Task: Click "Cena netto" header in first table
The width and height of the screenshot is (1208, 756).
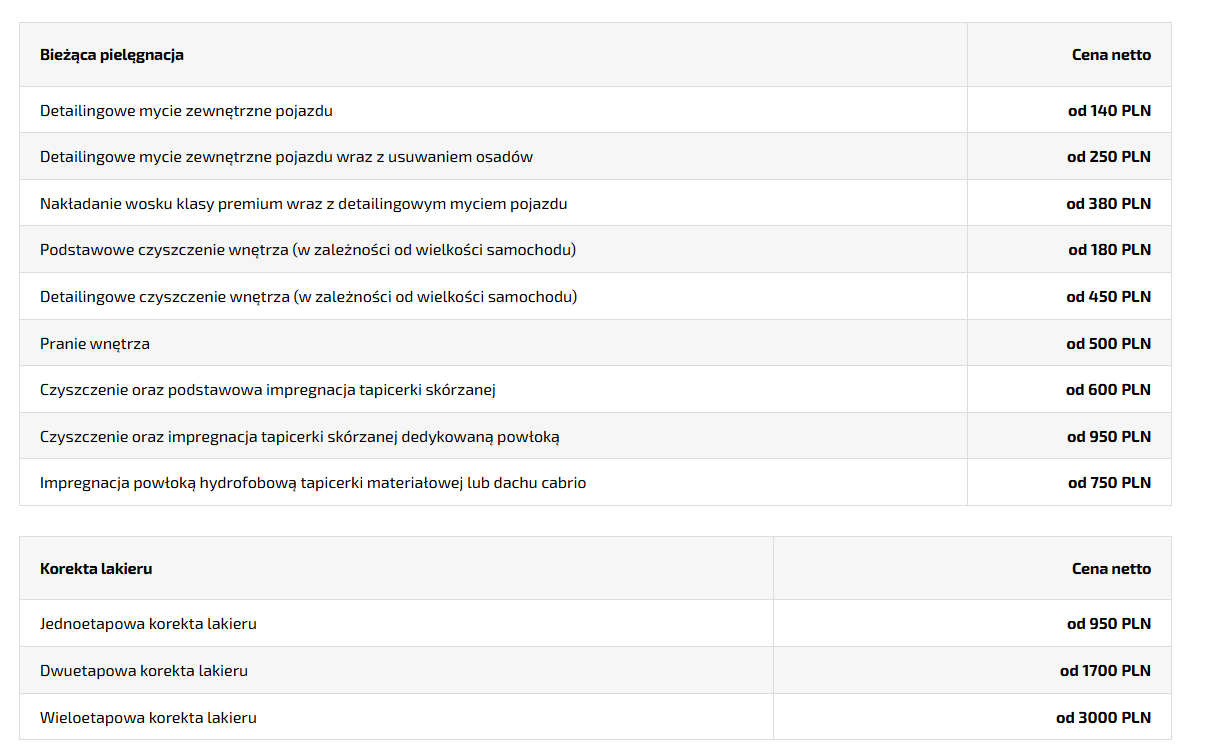Action: pyautogui.click(x=1111, y=55)
